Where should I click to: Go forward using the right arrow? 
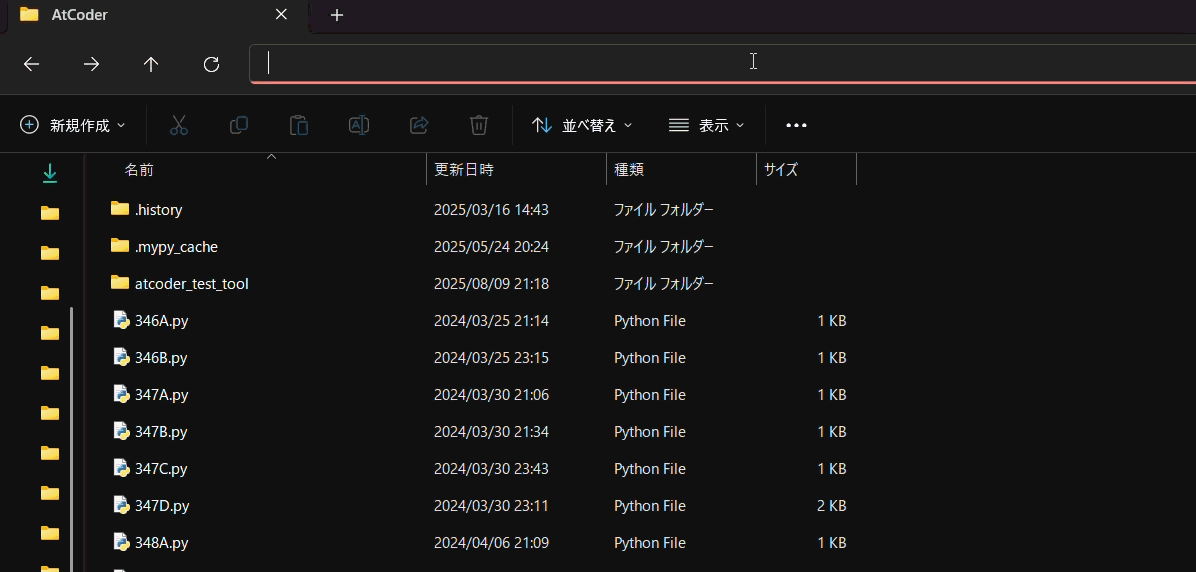click(x=92, y=65)
